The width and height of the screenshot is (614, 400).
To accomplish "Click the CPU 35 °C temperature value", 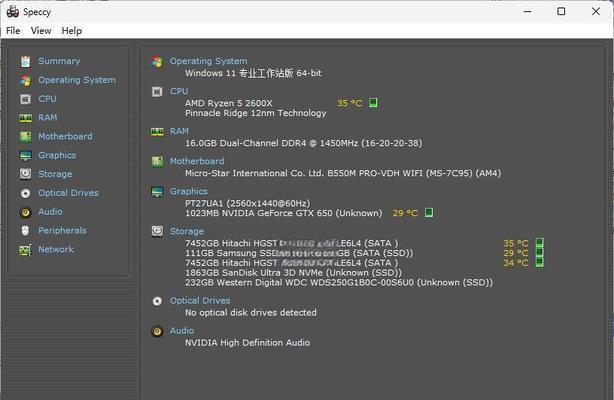I will (349, 103).
